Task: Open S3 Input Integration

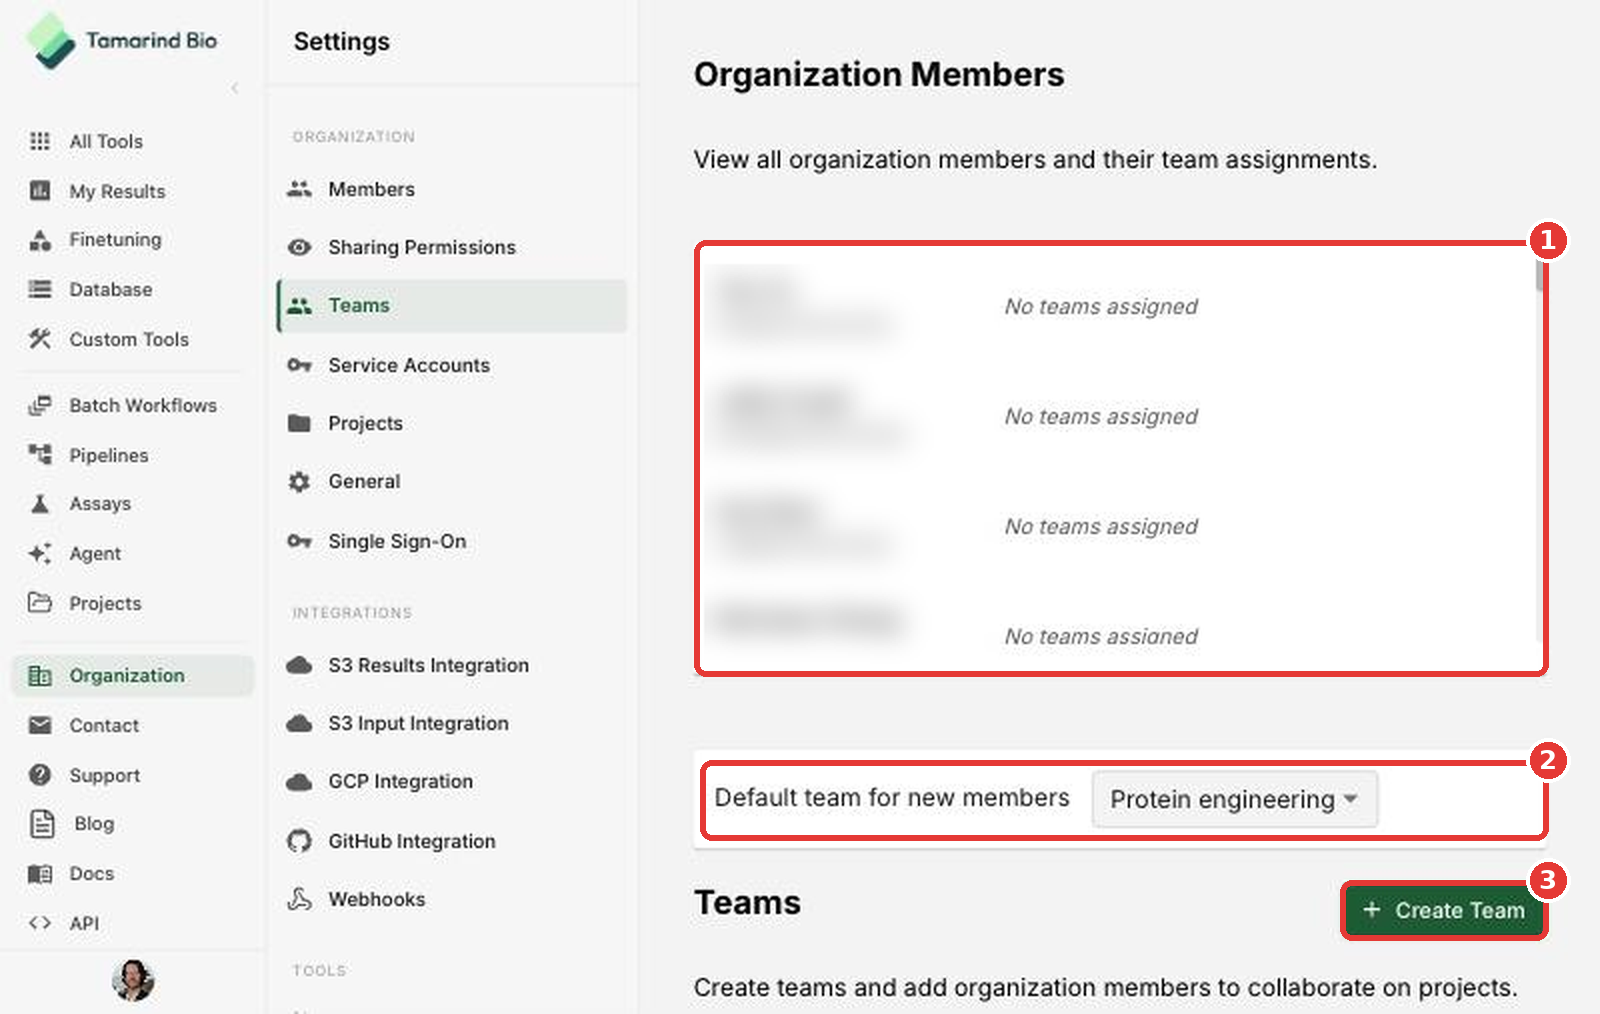Action: pos(452,723)
